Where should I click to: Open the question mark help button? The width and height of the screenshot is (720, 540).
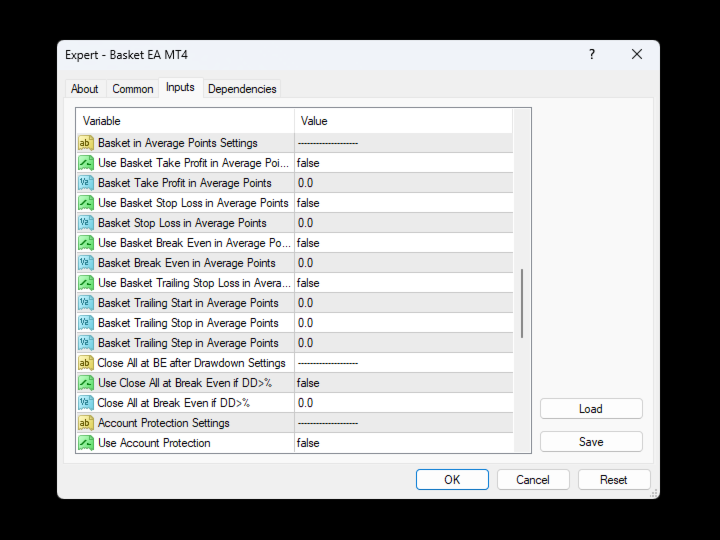coord(592,55)
